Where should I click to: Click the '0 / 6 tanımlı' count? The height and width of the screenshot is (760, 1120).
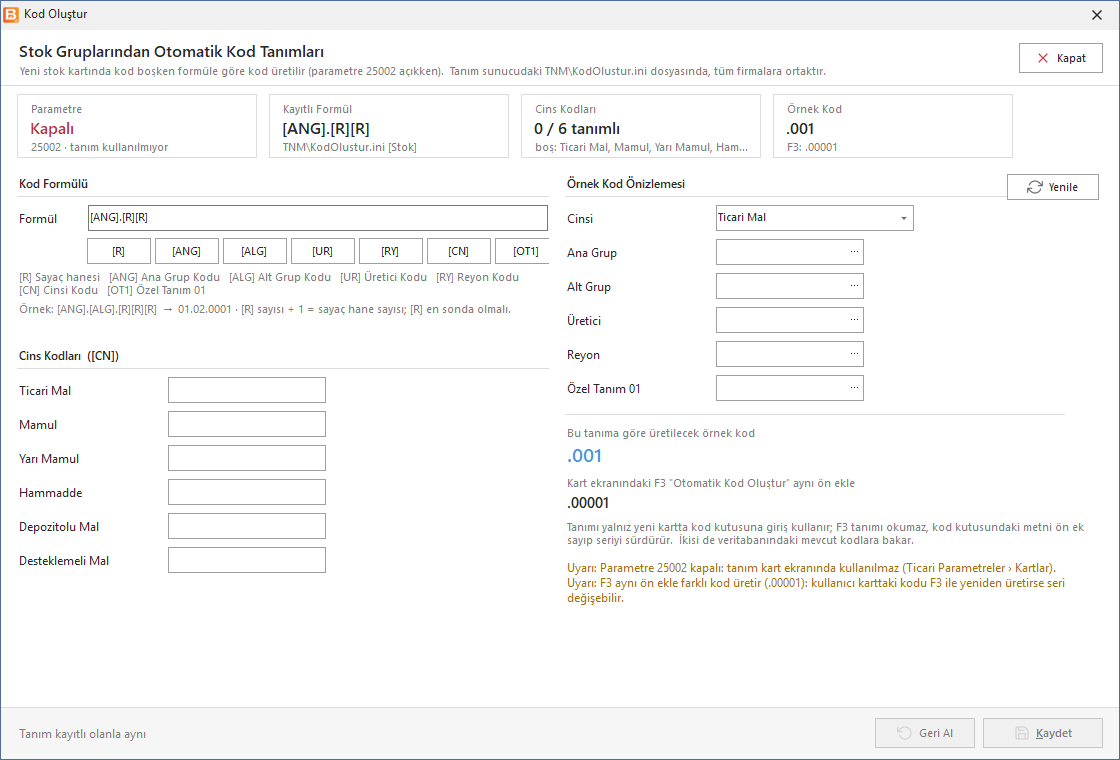tap(577, 129)
